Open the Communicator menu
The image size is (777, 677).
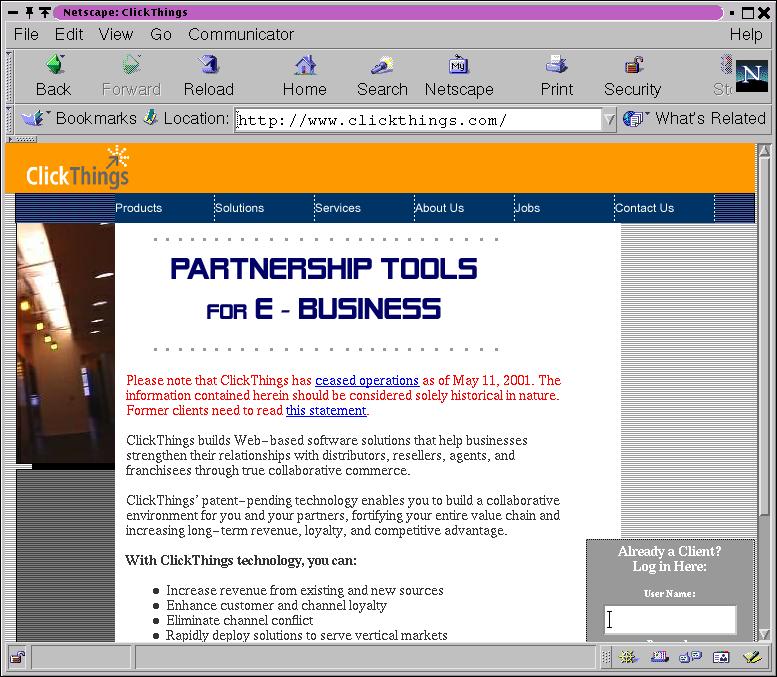coord(241,34)
